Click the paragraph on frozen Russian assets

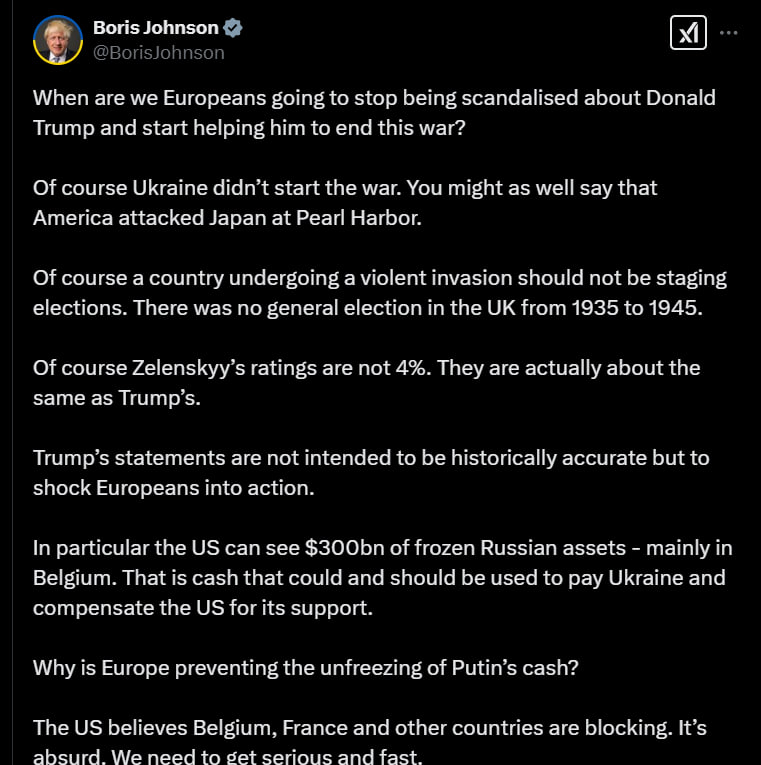[x=382, y=578]
